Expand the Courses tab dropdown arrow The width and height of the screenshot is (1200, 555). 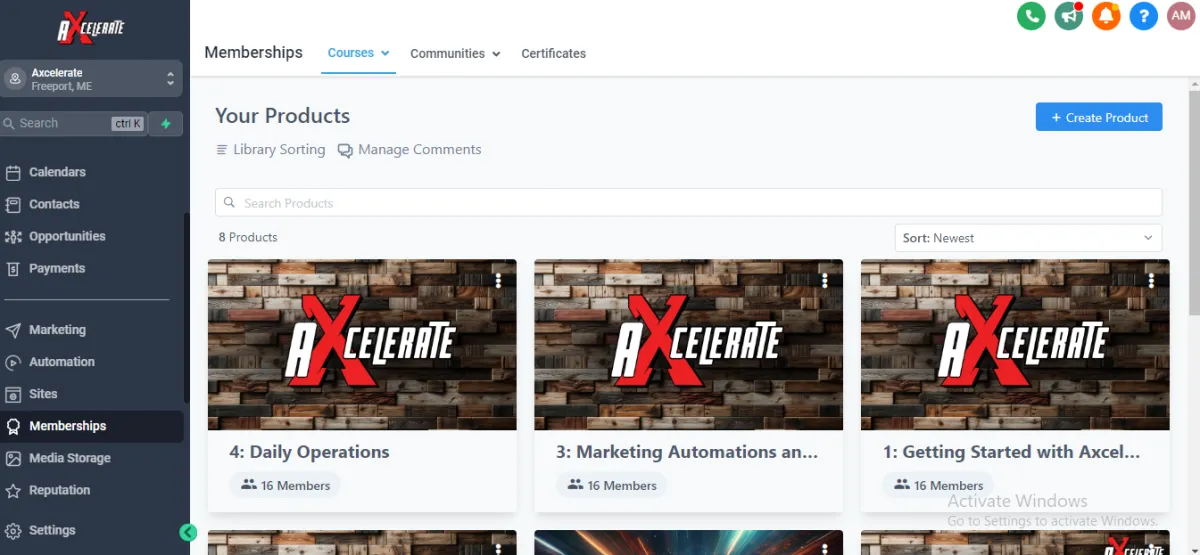385,53
